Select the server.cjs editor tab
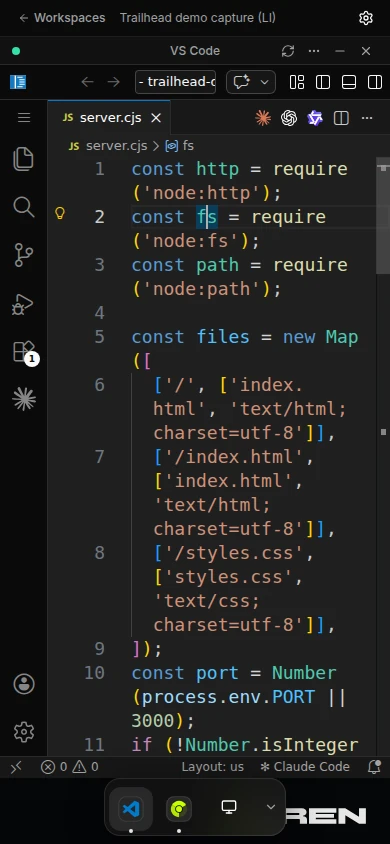This screenshot has height=844, width=390. (109, 118)
